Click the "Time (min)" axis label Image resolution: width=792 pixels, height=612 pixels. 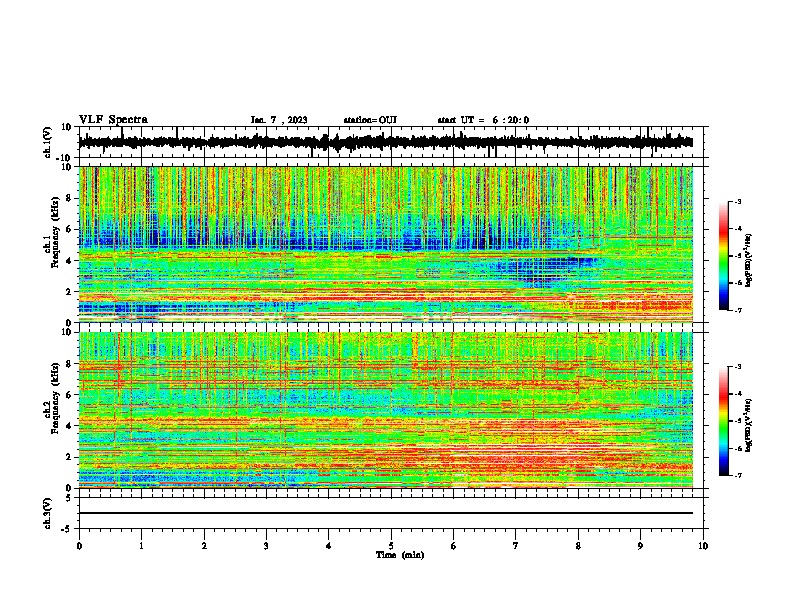pyautogui.click(x=400, y=555)
